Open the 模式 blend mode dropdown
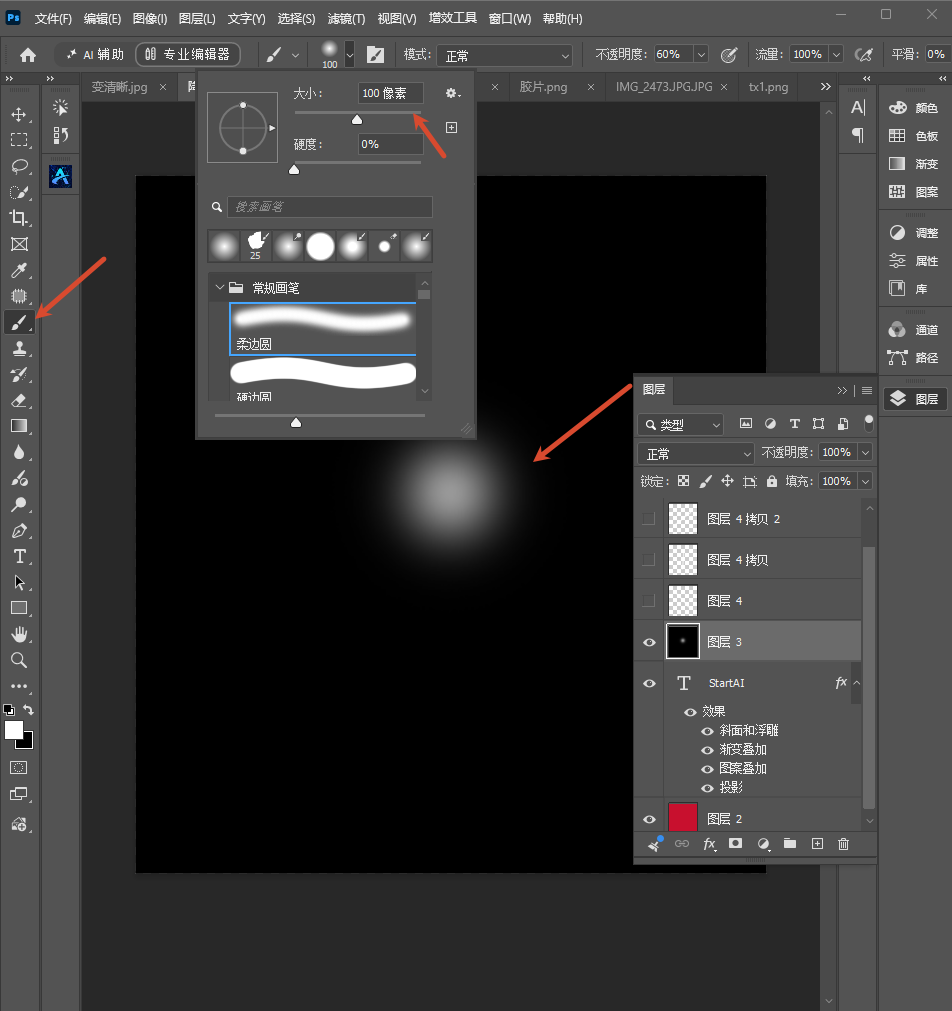Viewport: 952px width, 1011px height. pos(504,55)
